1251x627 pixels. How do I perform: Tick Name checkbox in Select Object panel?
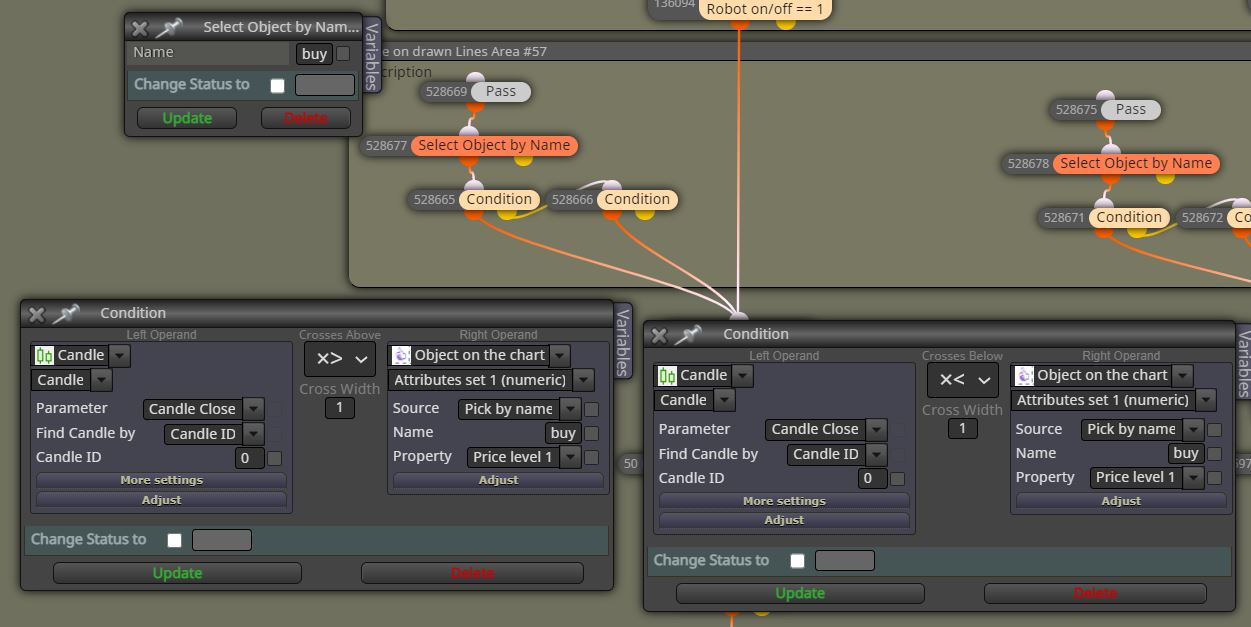tap(343, 54)
